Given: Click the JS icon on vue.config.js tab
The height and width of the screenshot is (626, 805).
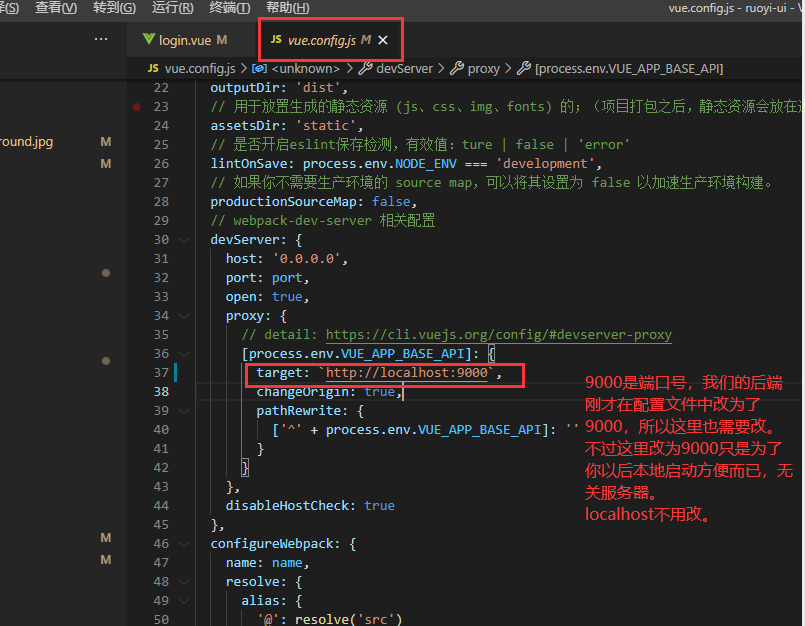Looking at the screenshot, I should point(276,40).
